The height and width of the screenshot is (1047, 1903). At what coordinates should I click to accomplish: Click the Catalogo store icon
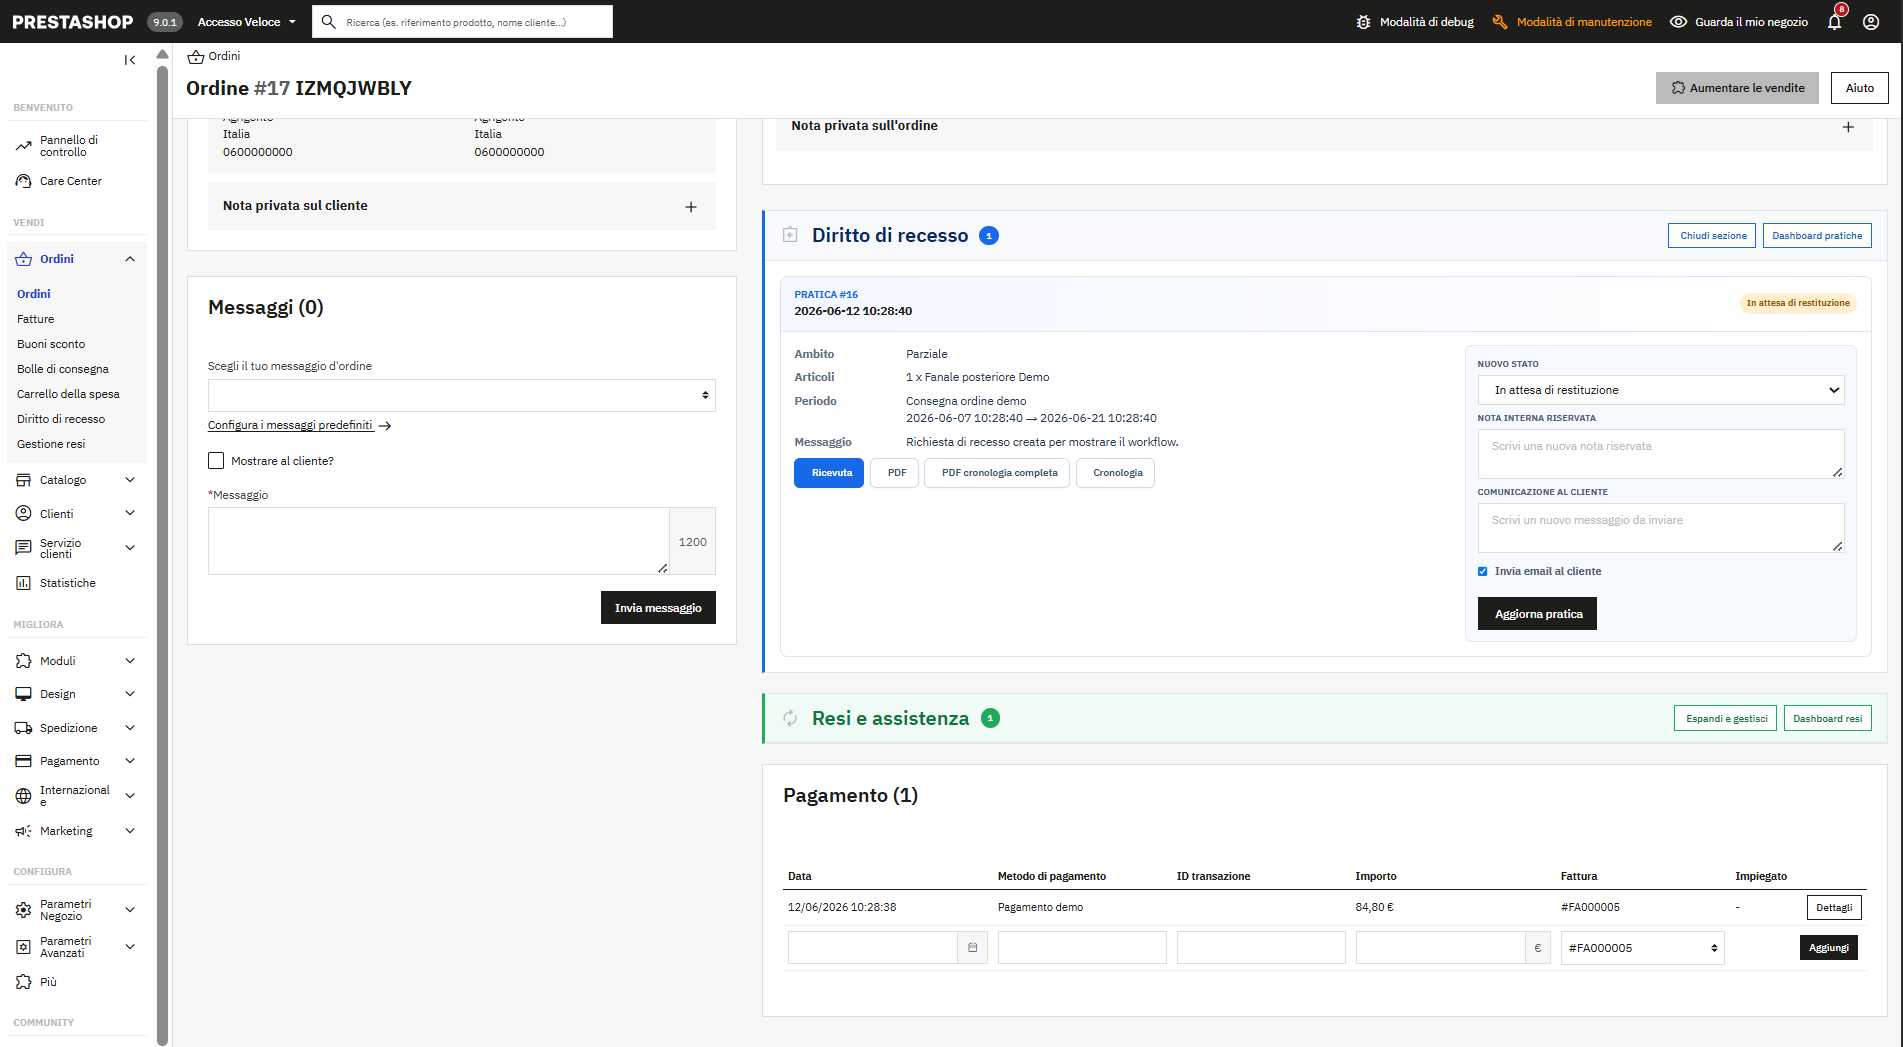[x=24, y=480]
